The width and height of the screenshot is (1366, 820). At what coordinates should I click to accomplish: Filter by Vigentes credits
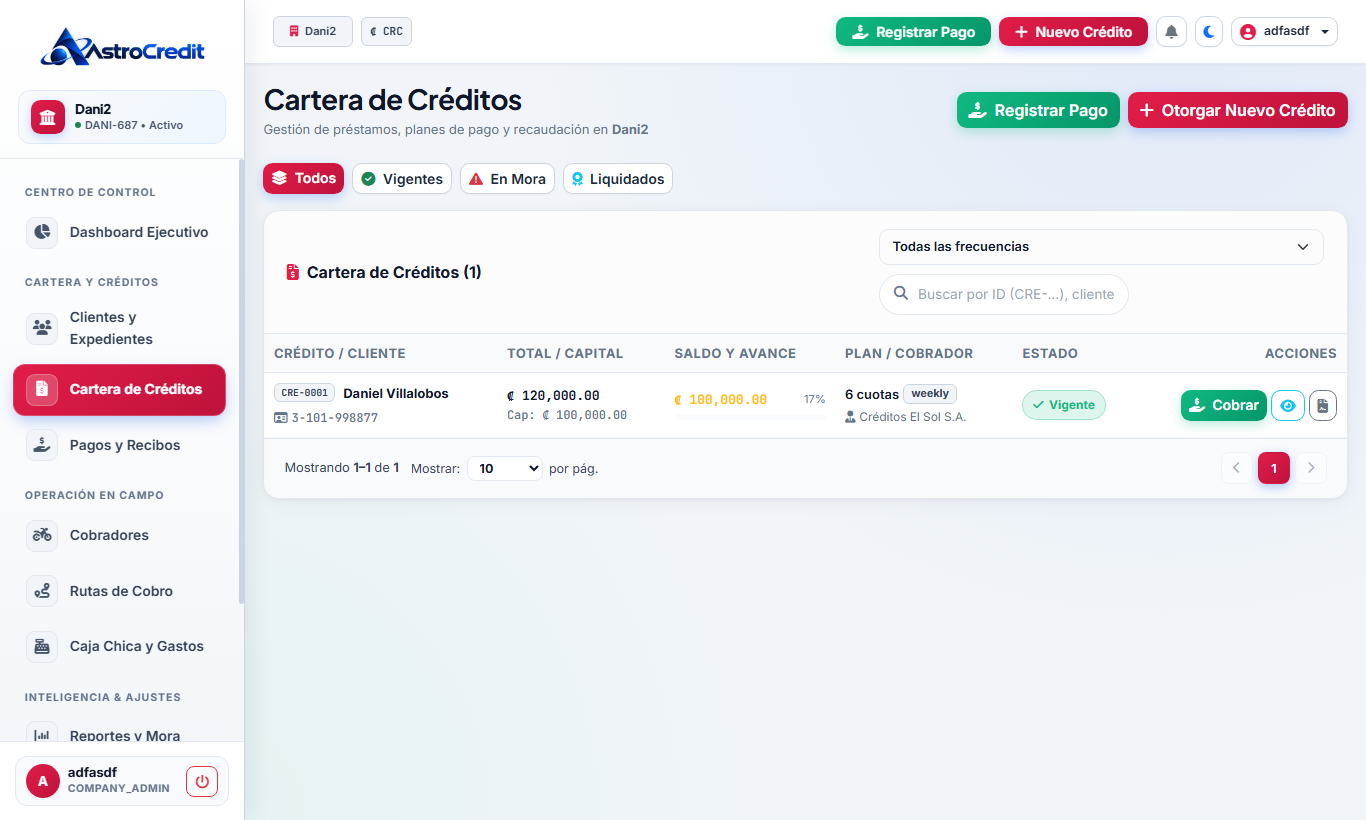[x=402, y=179]
